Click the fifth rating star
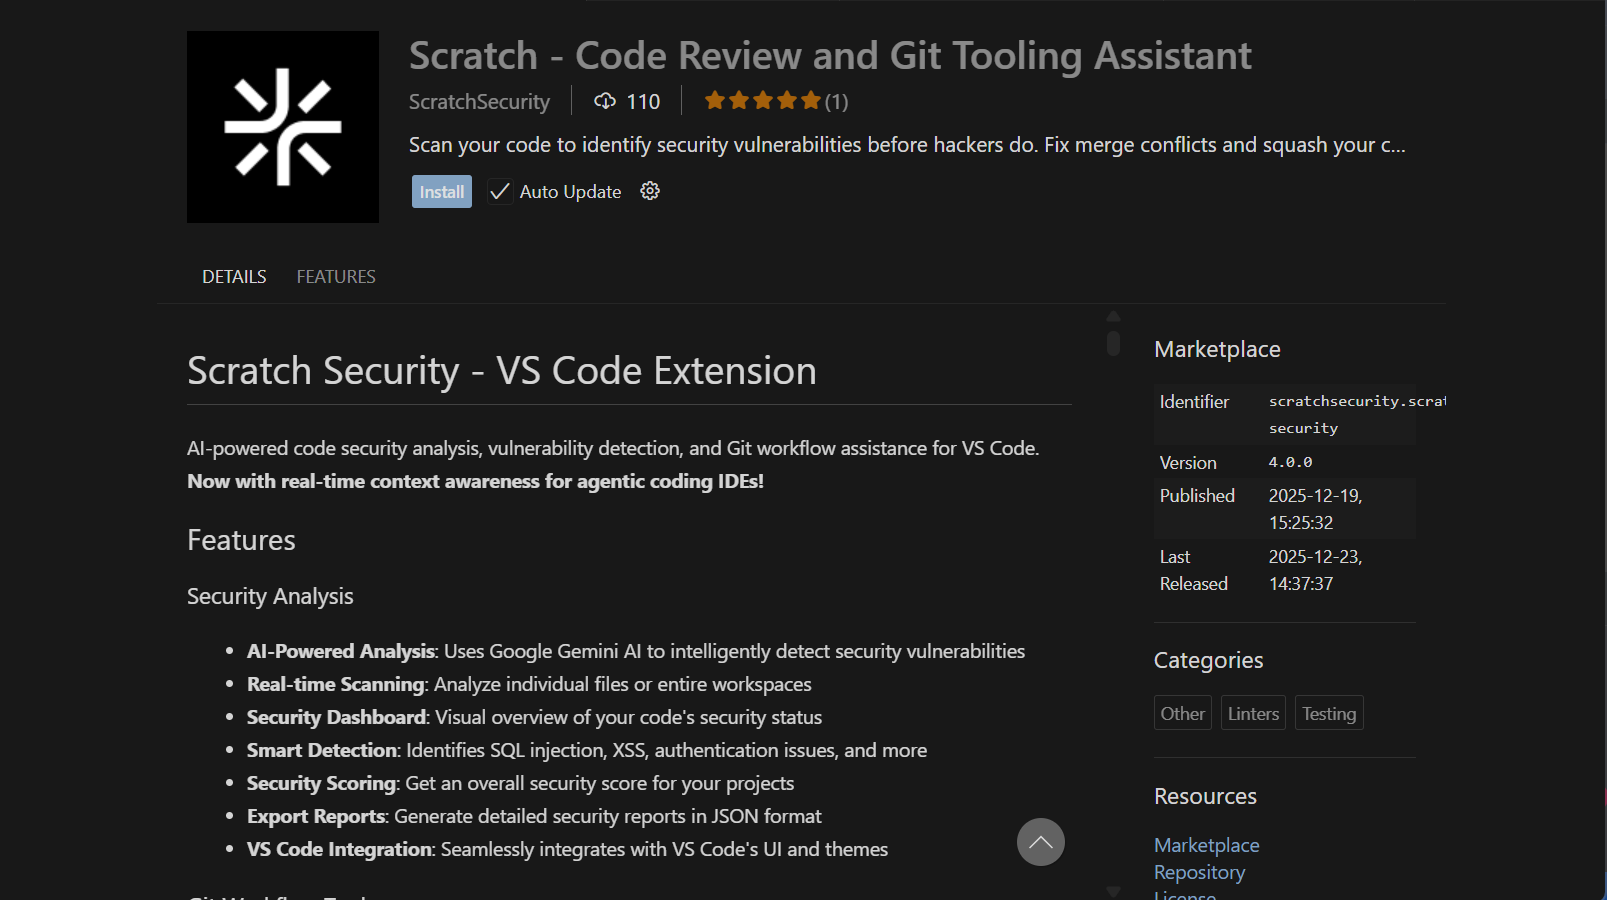 click(810, 100)
